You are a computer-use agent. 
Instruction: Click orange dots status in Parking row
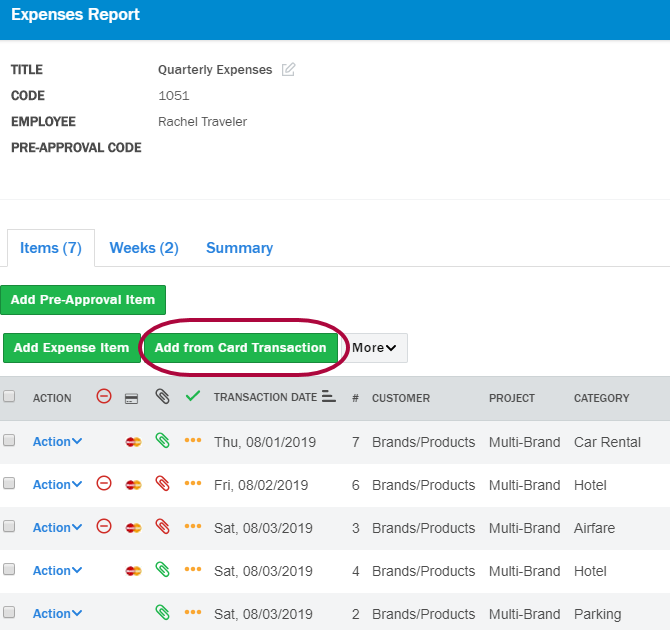click(x=193, y=612)
